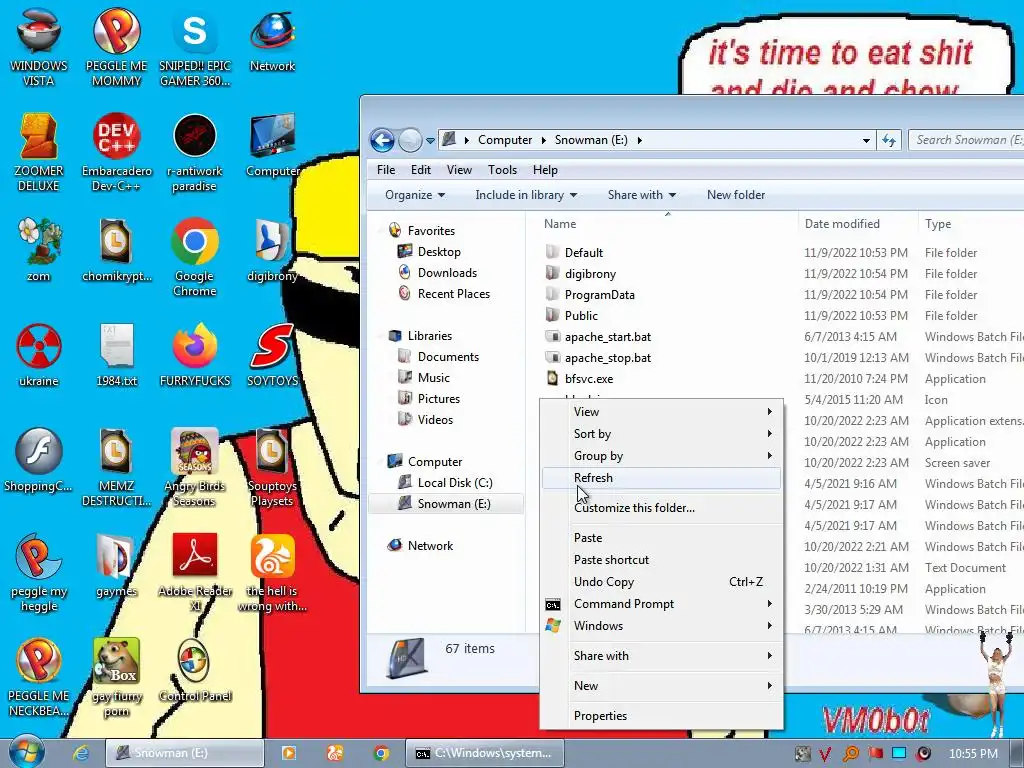This screenshot has width=1024, height=768.
Task: Launch Google Chrome from desktop
Action: pyautogui.click(x=195, y=257)
